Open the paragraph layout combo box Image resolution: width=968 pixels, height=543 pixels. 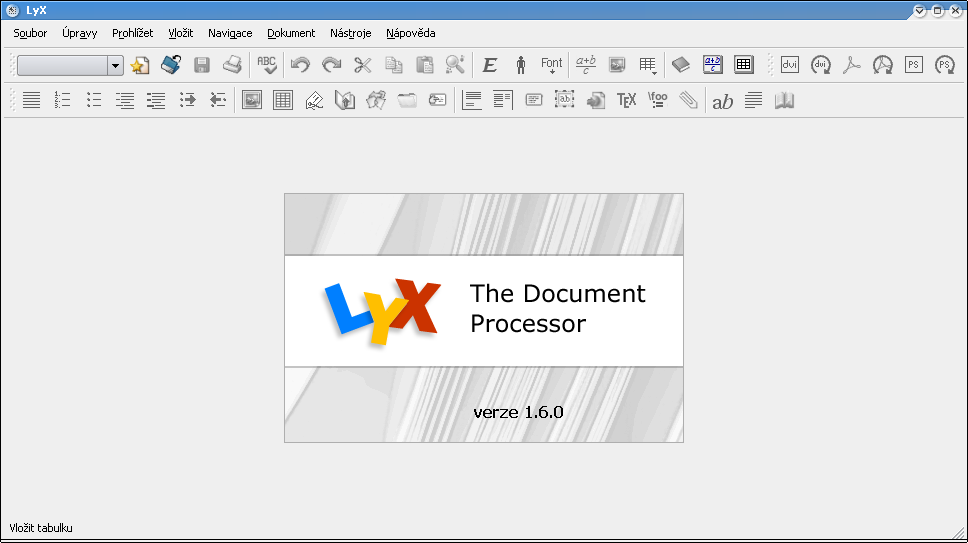[x=70, y=65]
